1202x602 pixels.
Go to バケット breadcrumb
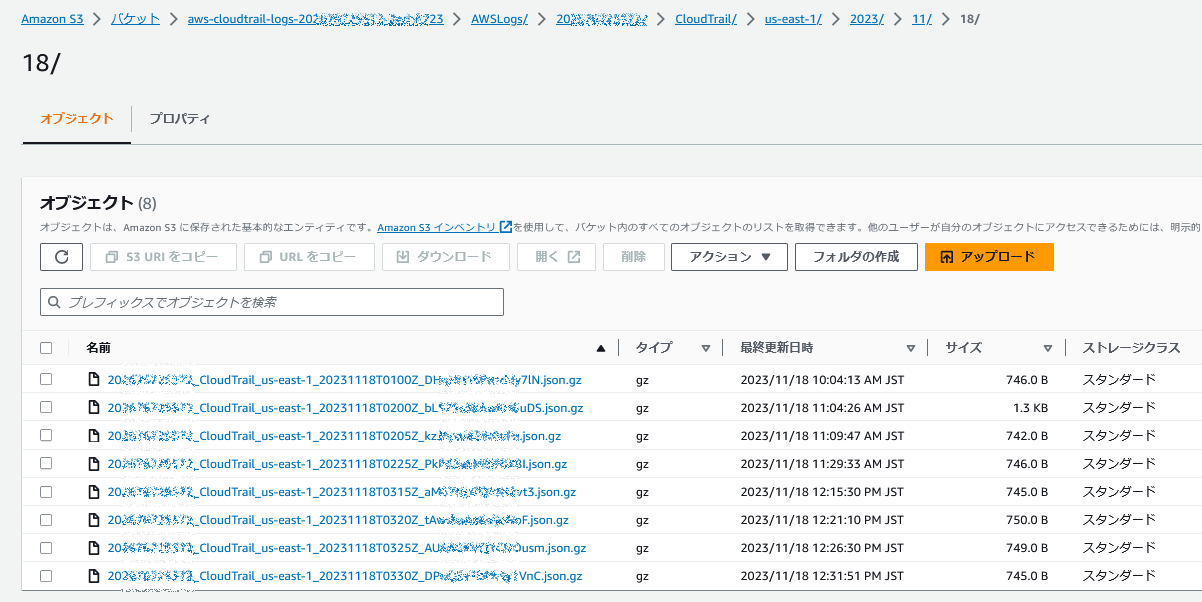136,19
